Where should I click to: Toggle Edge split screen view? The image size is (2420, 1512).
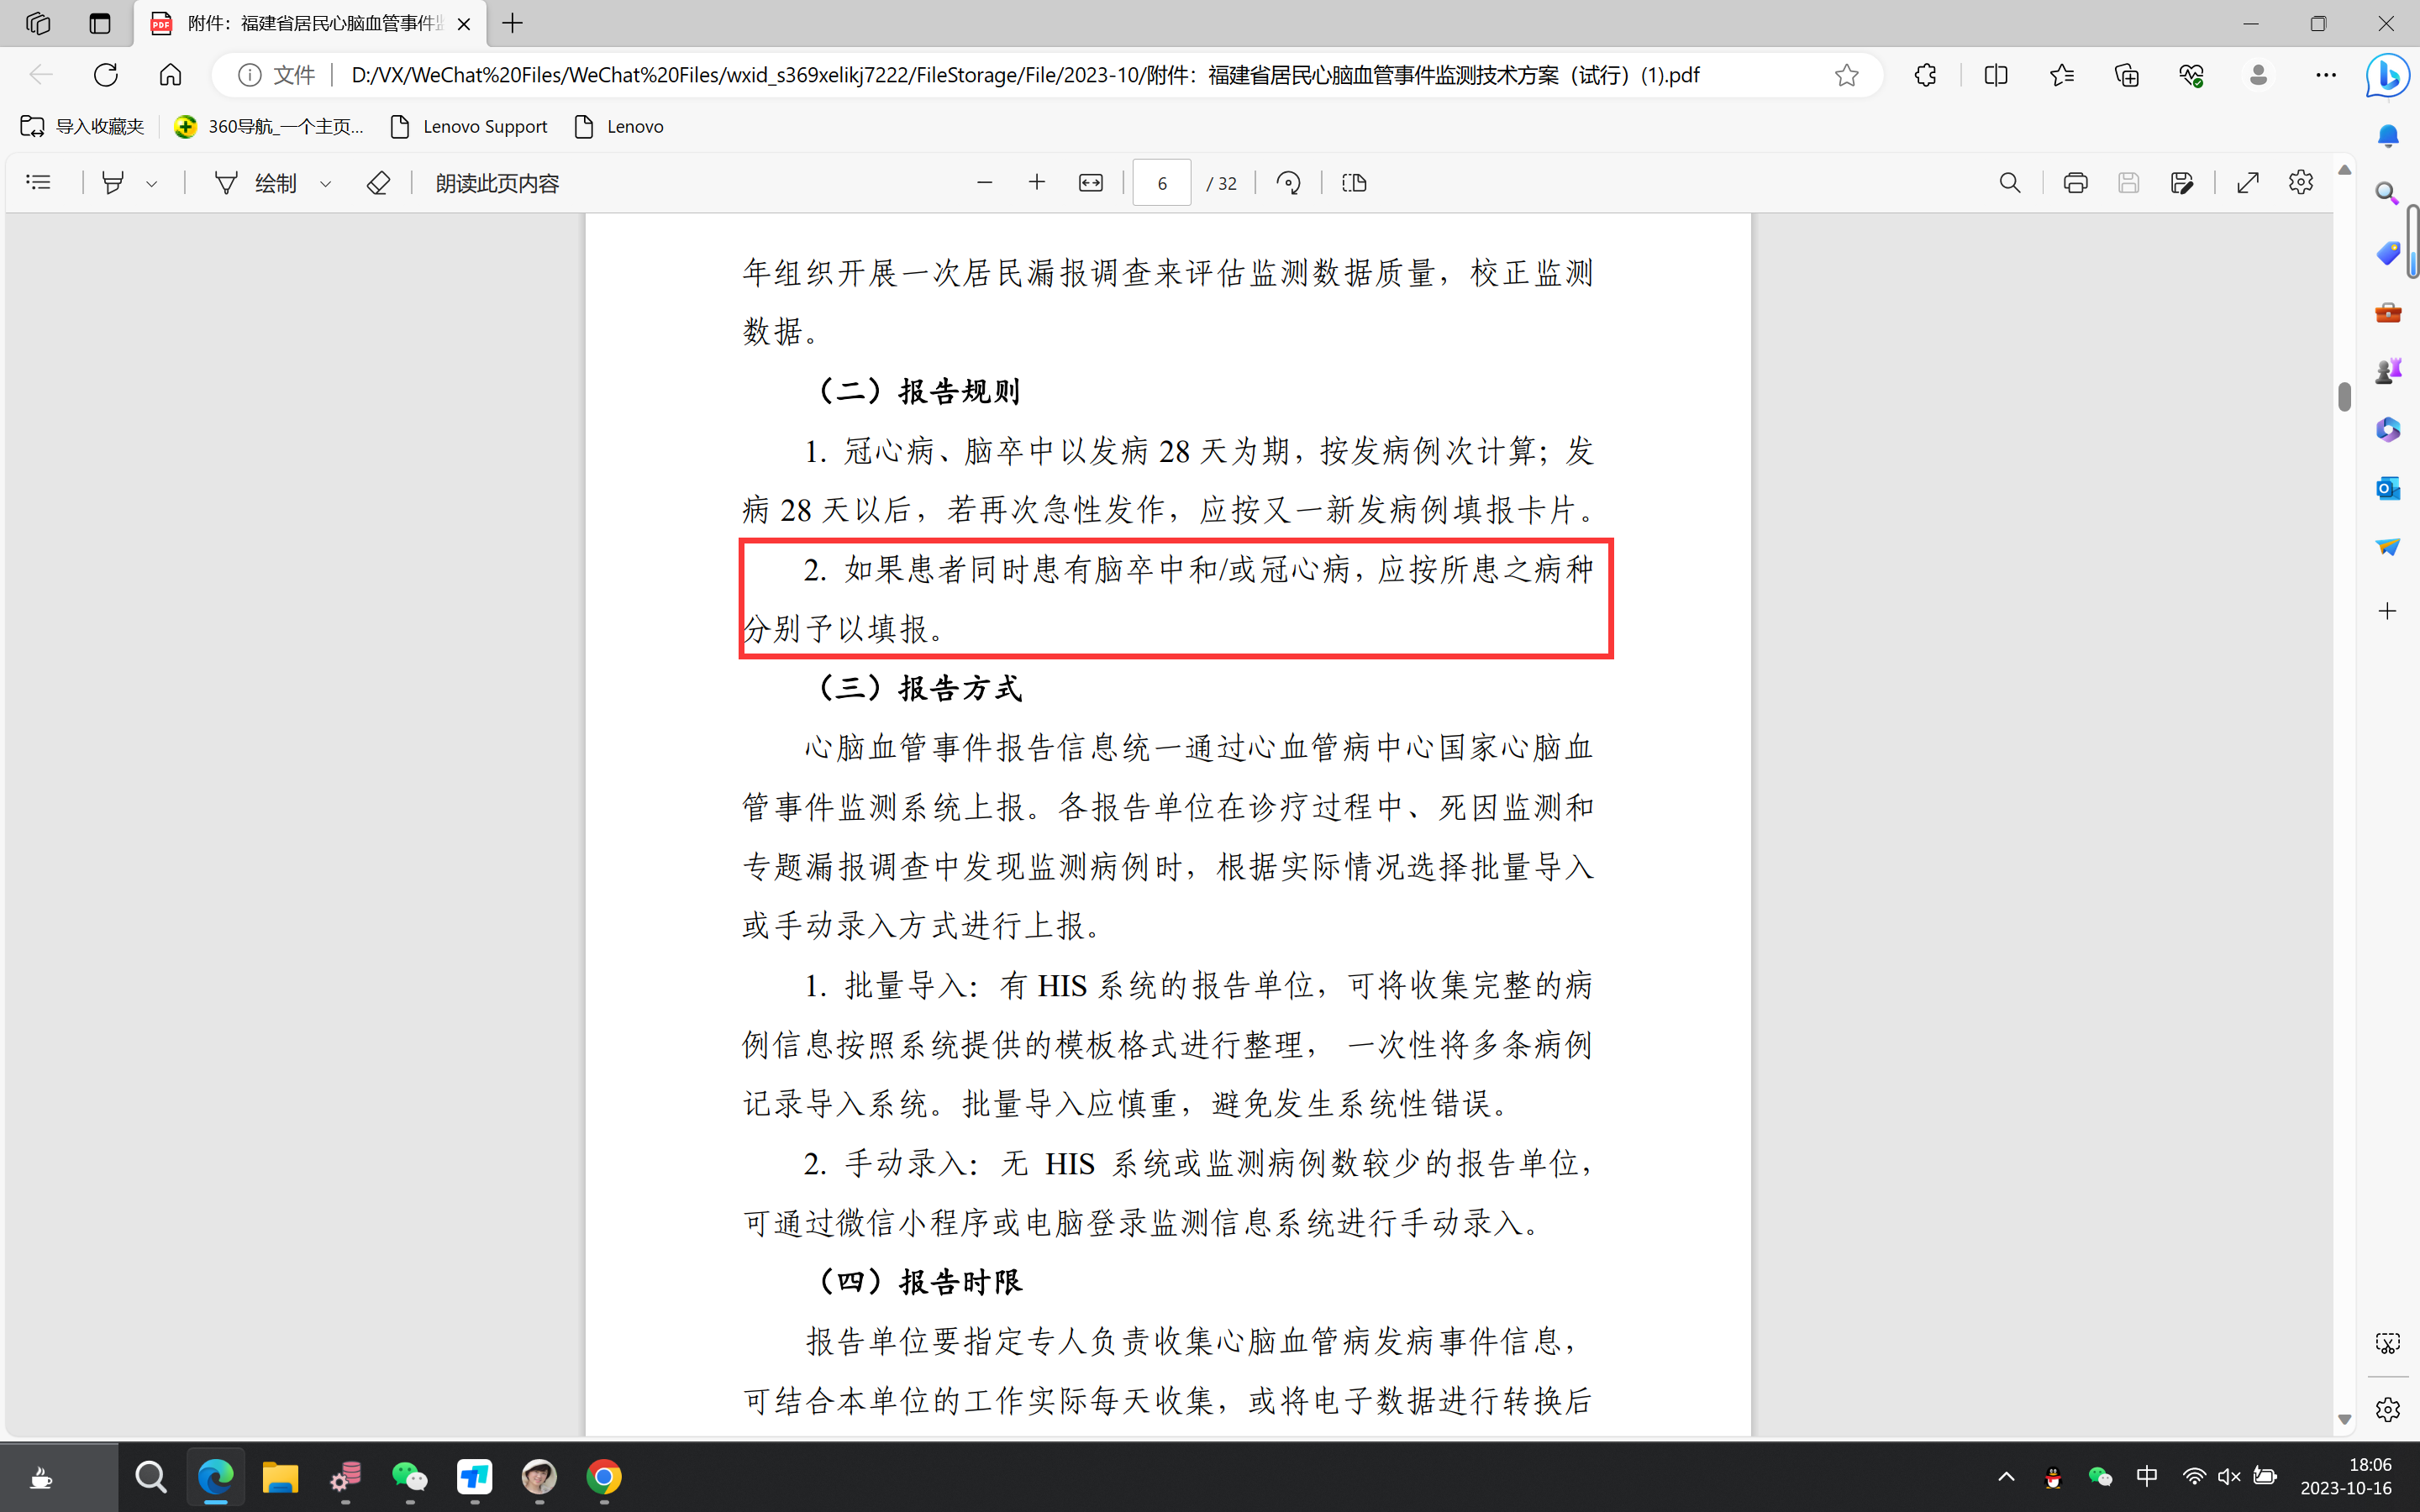point(1995,75)
